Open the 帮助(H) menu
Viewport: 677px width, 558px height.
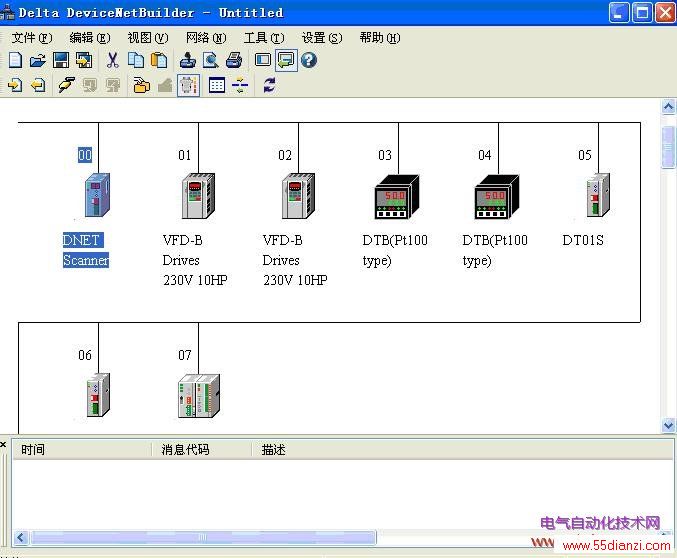[x=380, y=38]
